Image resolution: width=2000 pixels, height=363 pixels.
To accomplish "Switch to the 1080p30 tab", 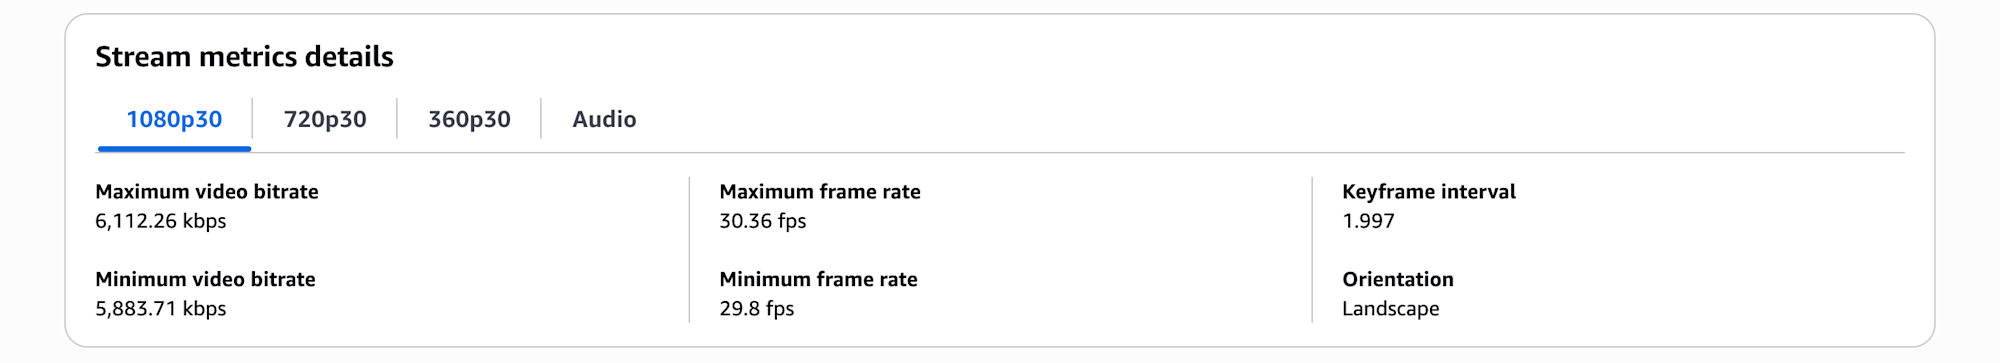I will coord(174,119).
